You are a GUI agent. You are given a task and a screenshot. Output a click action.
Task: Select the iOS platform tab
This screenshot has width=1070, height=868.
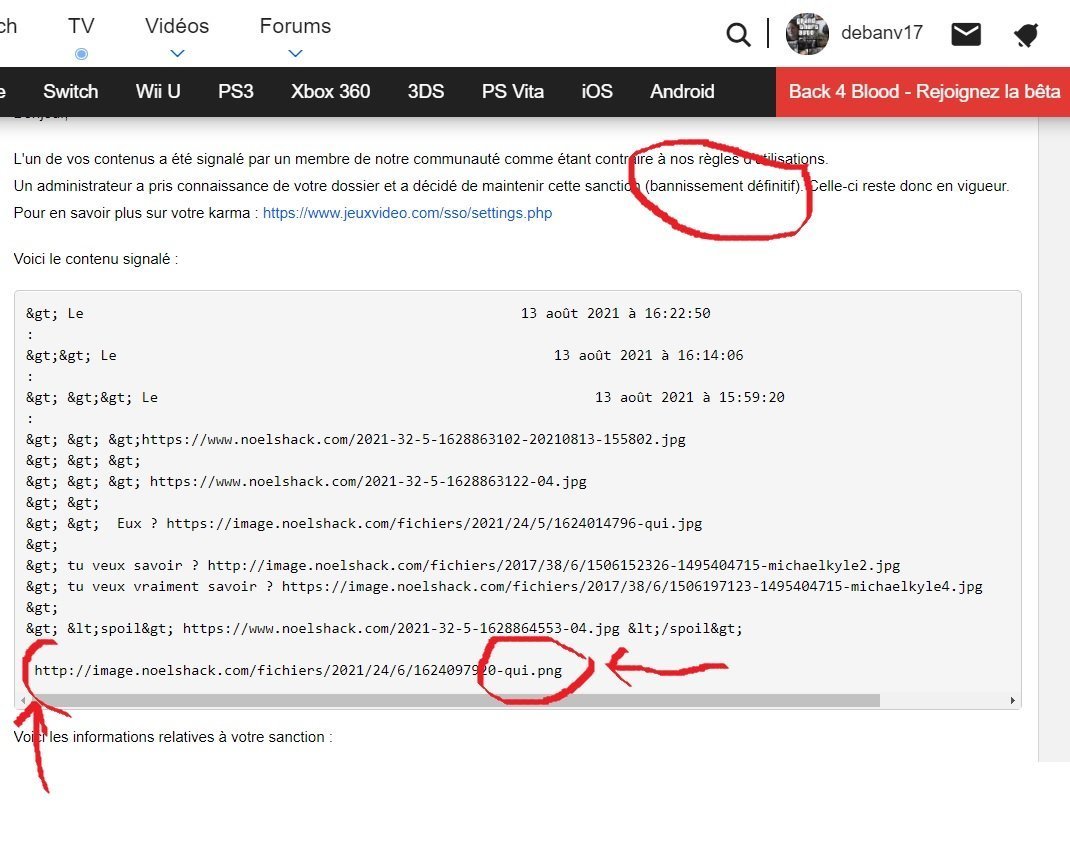click(x=596, y=91)
